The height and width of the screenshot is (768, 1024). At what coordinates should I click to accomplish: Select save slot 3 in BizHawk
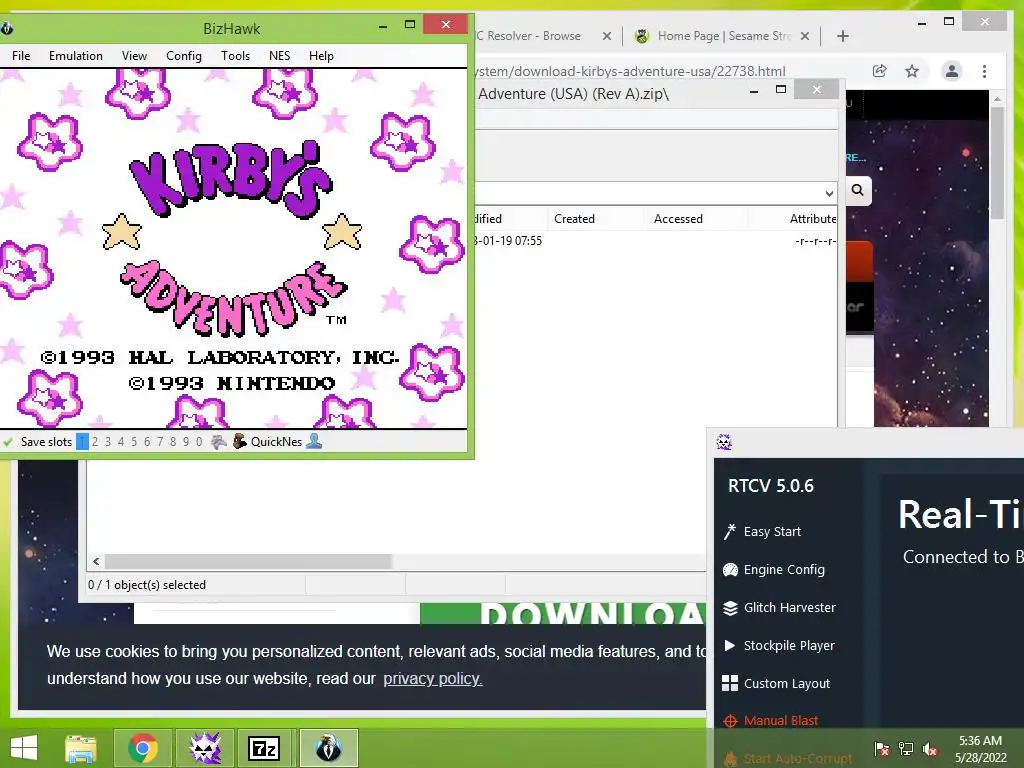click(108, 441)
